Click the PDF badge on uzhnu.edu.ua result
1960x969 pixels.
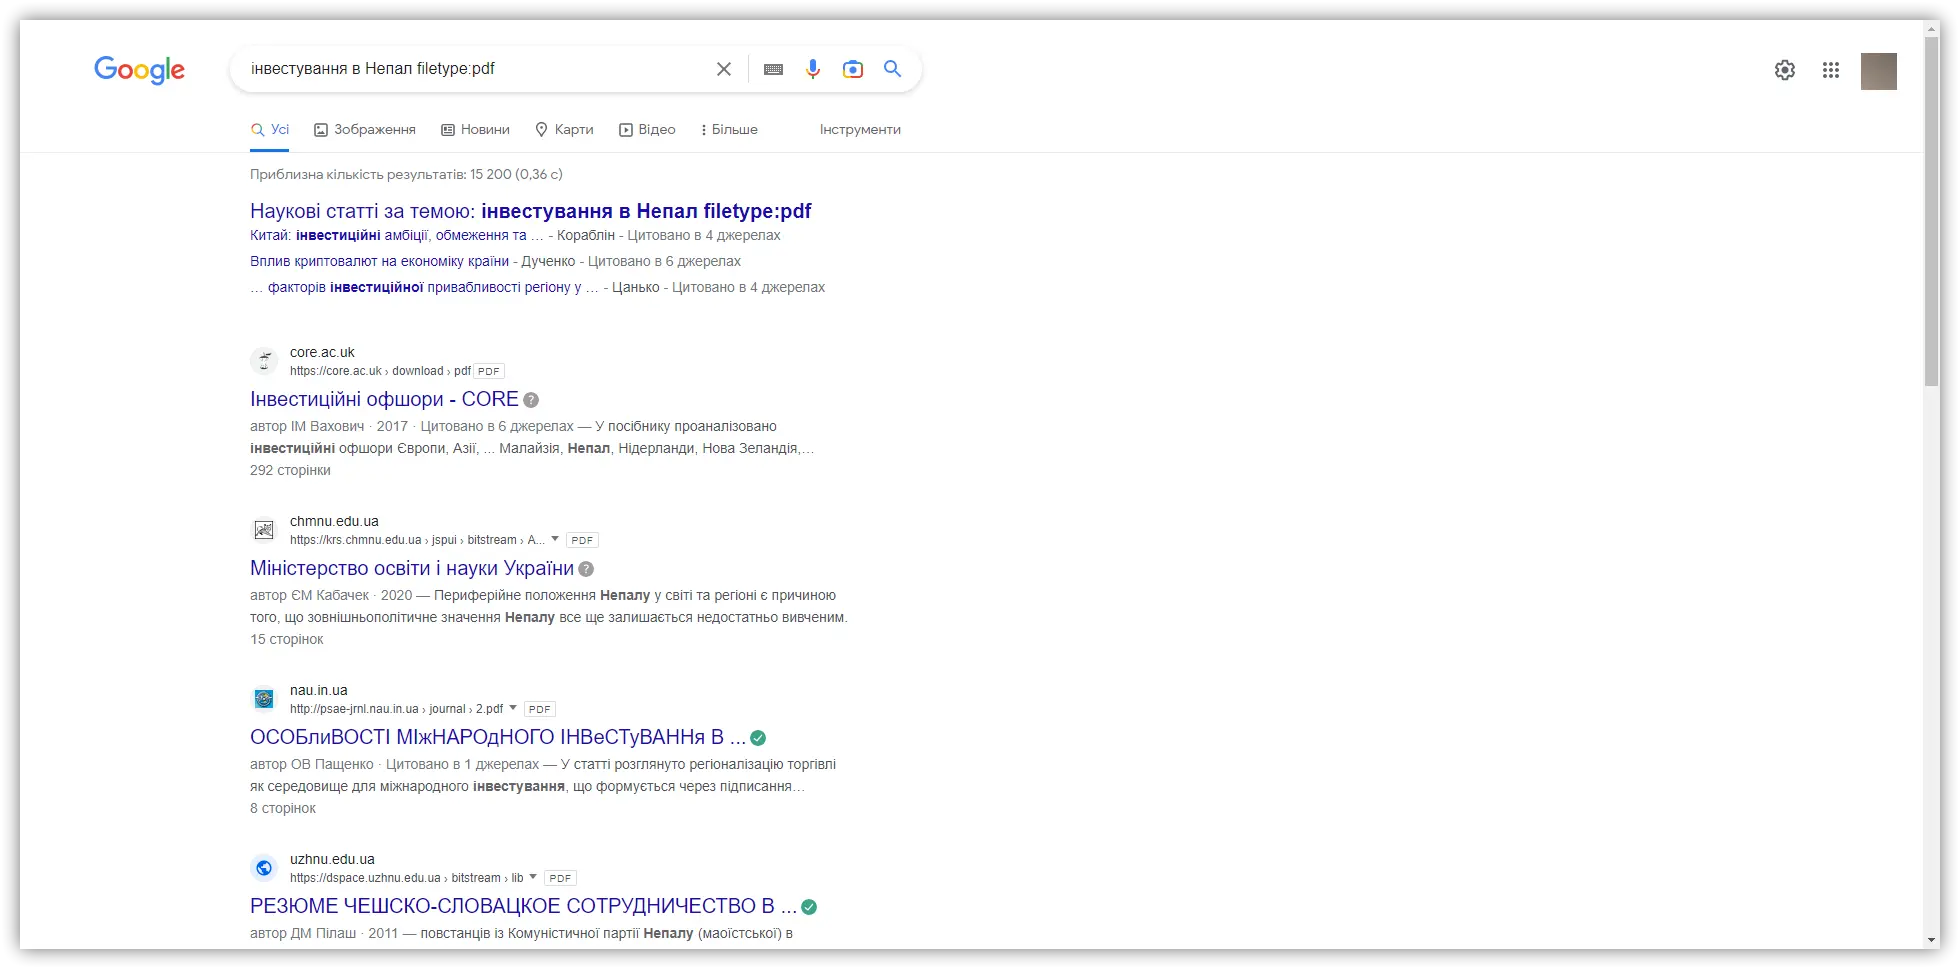coord(561,878)
